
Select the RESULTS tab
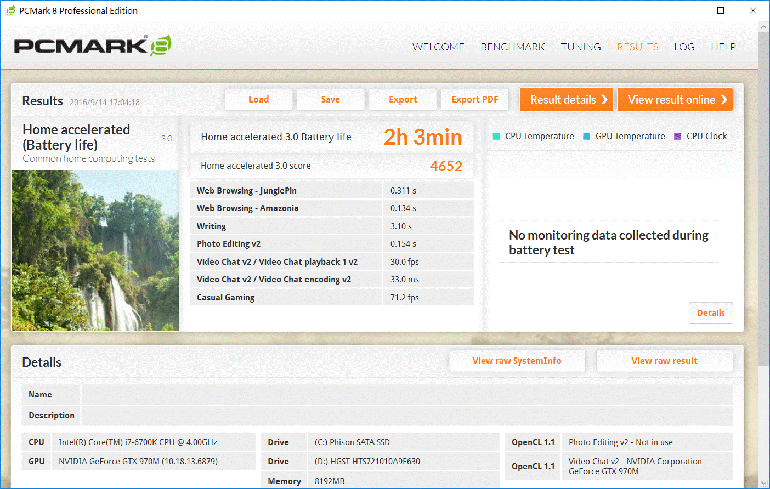[x=637, y=47]
